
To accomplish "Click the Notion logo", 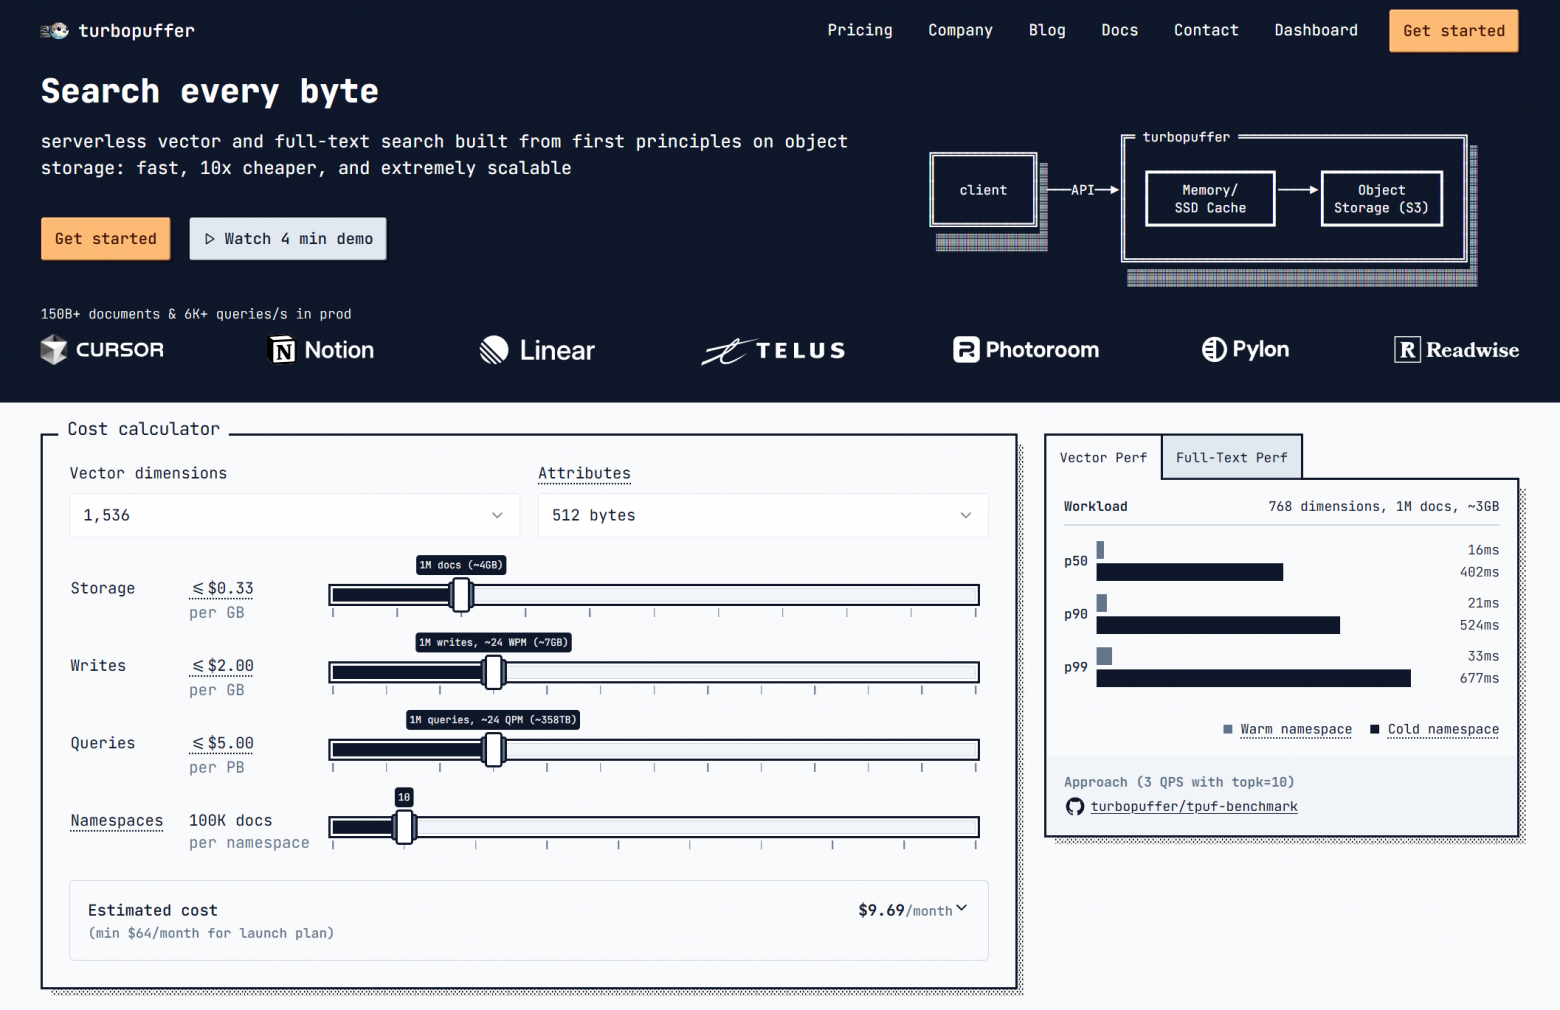I will [322, 350].
